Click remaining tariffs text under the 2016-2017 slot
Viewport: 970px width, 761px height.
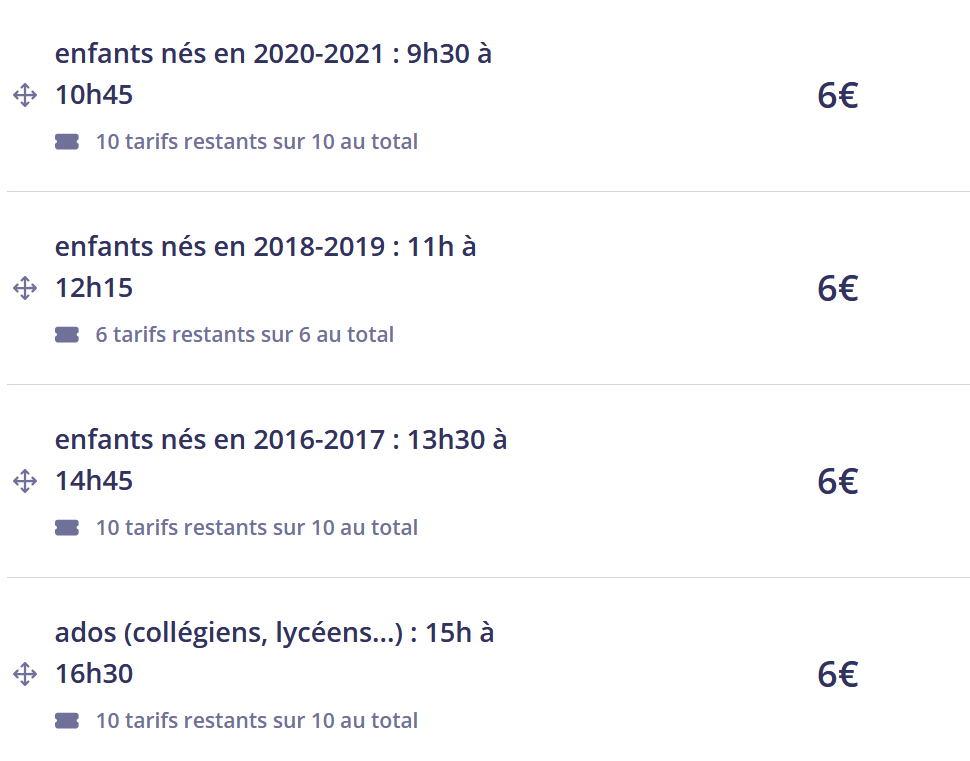(x=257, y=528)
